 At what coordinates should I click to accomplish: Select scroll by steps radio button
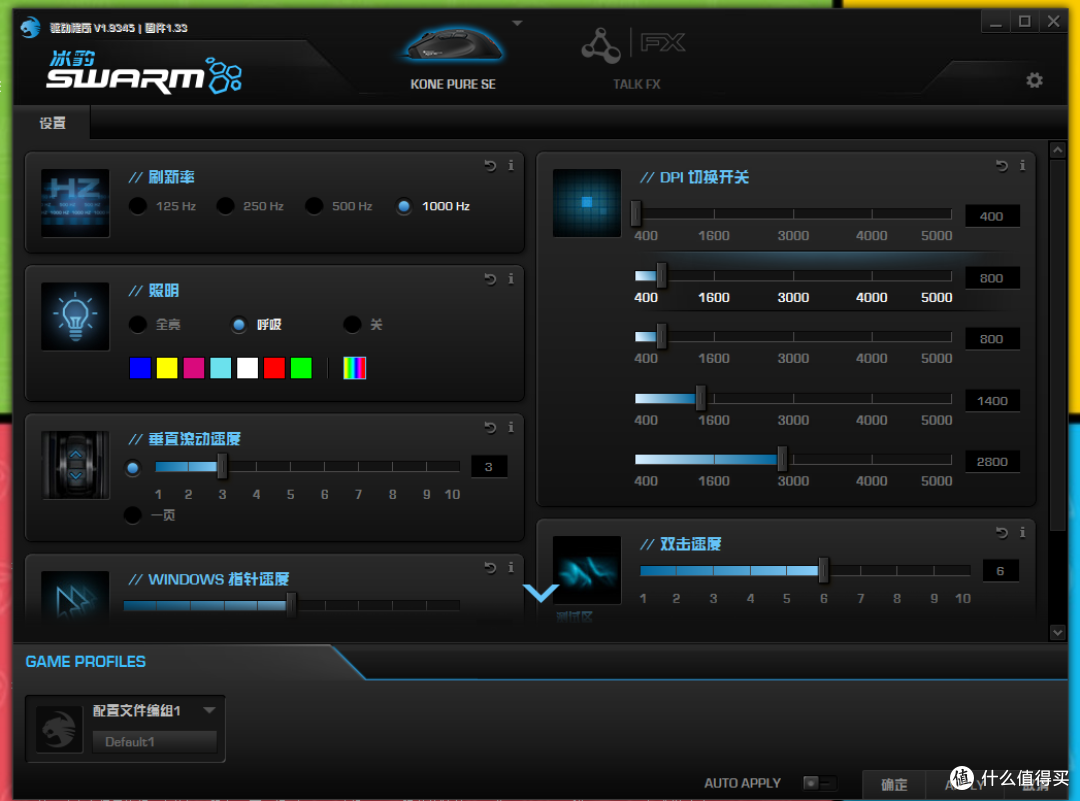[x=133, y=468]
